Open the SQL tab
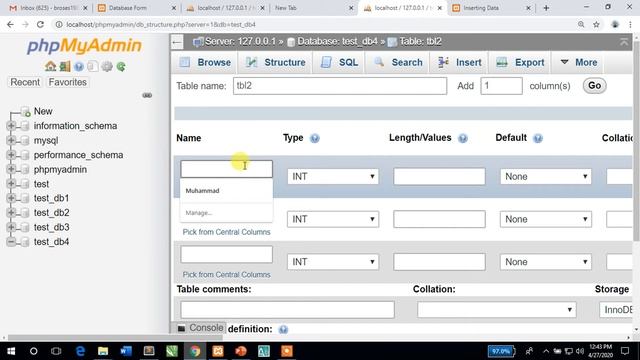 [x=339, y=62]
